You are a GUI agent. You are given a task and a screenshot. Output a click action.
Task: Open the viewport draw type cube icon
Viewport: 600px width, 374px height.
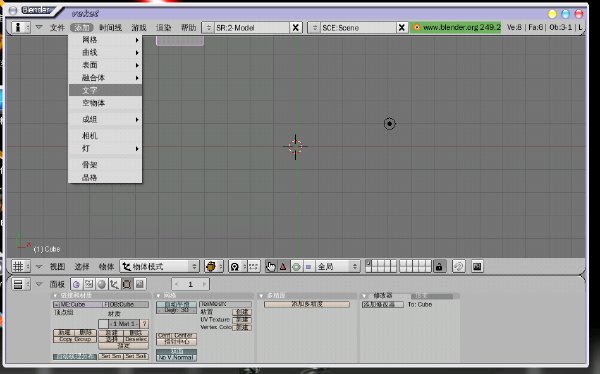coord(214,266)
